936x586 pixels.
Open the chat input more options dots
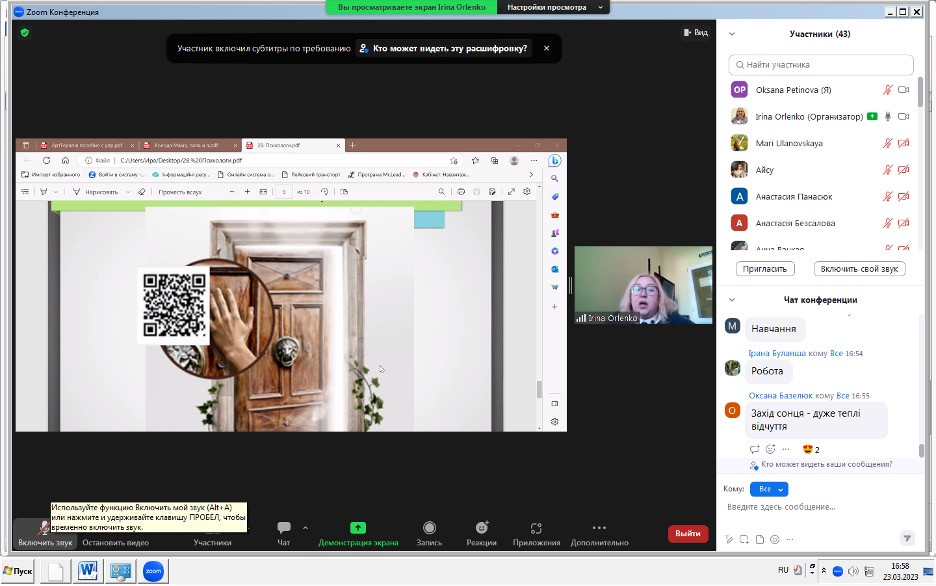coord(790,539)
